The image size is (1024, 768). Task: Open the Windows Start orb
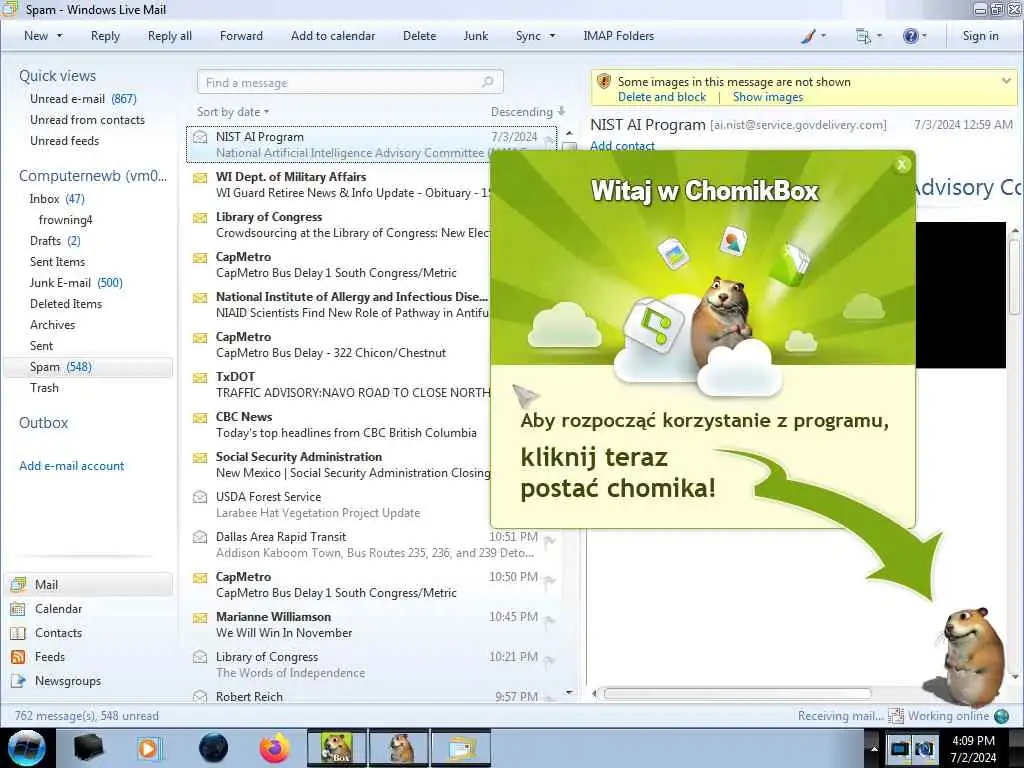[27, 748]
